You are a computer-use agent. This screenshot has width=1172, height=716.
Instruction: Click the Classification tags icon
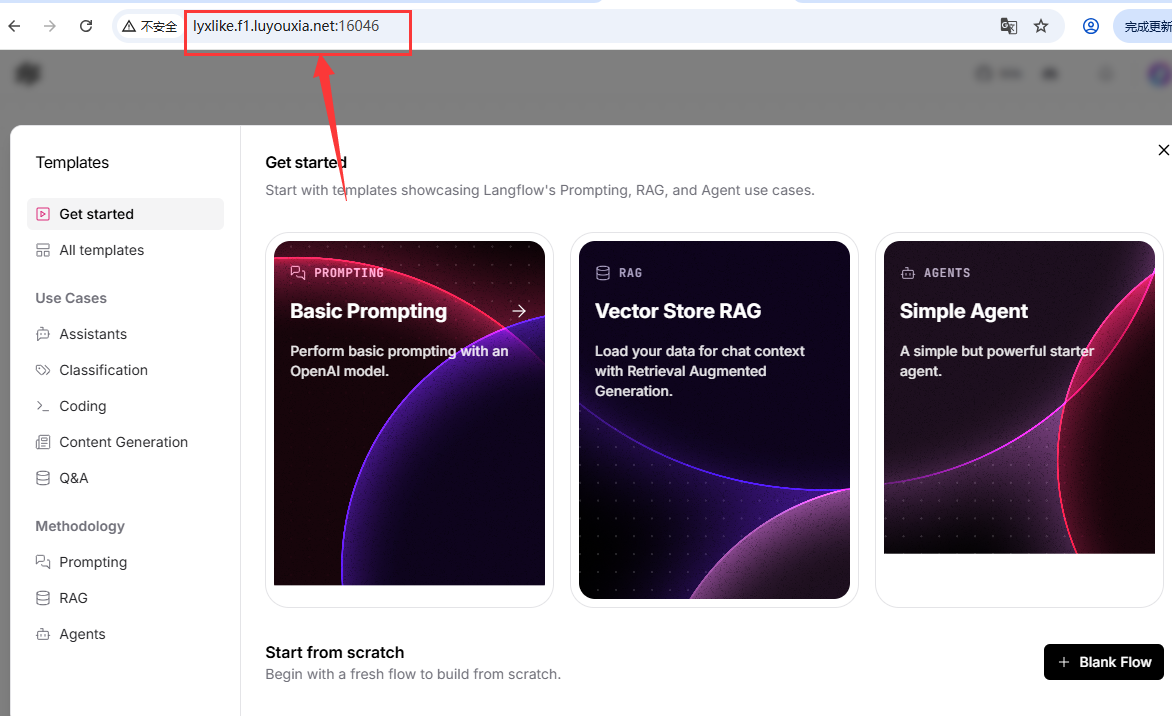[43, 370]
